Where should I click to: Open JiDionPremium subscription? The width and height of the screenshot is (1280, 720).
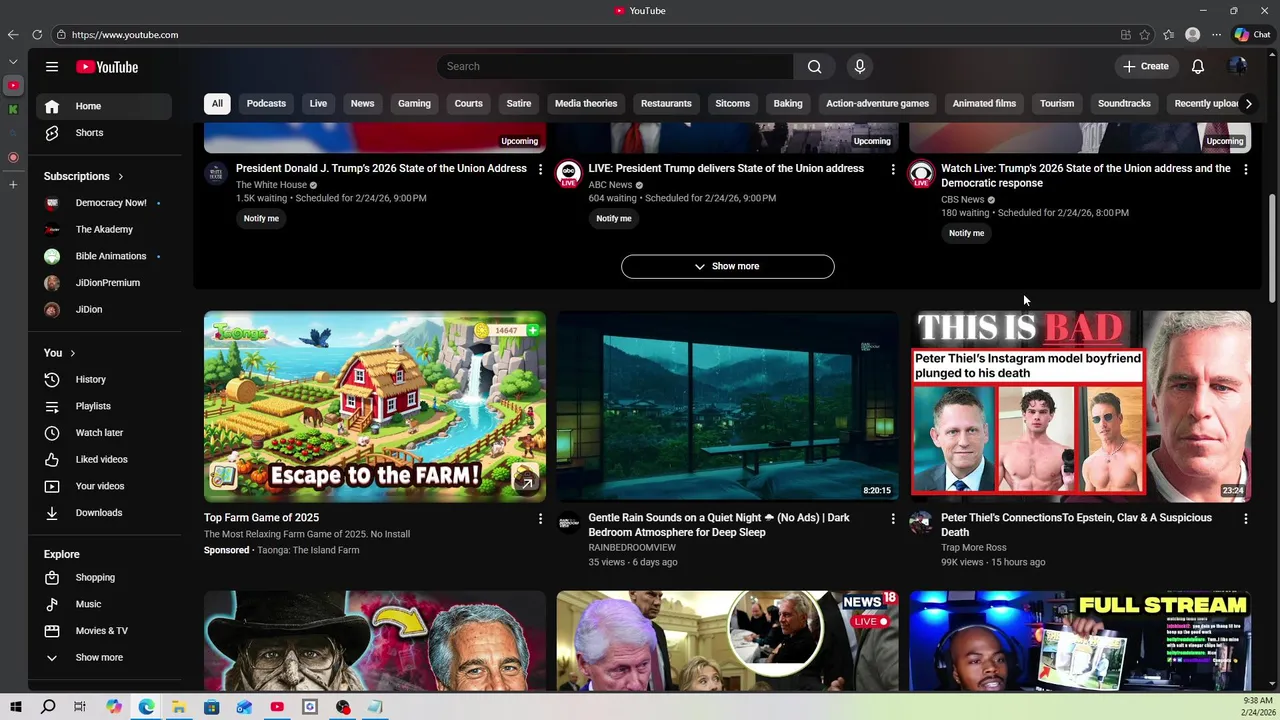tap(104, 283)
